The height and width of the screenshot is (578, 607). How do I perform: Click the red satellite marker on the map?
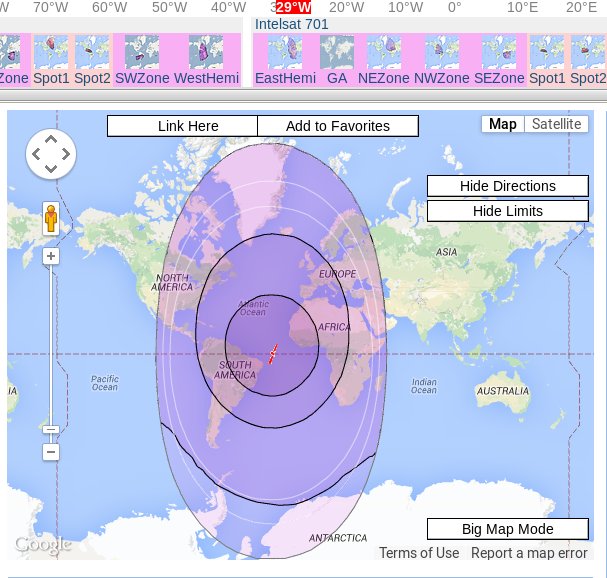[273, 354]
